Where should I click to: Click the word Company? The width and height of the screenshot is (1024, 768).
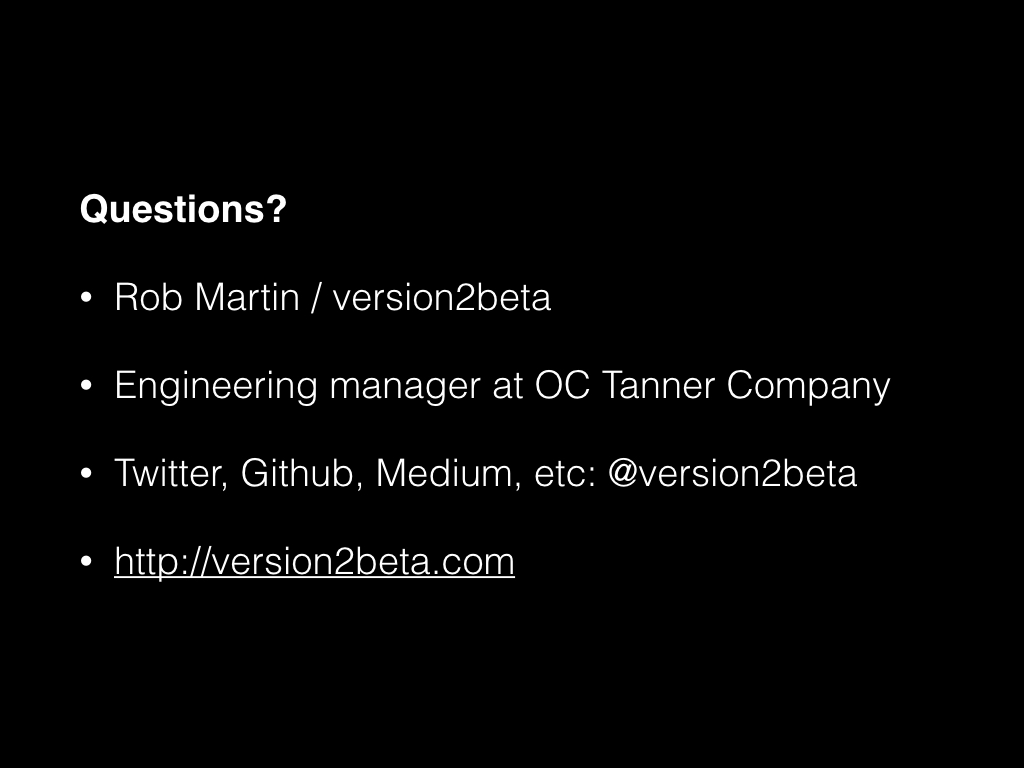coord(808,387)
